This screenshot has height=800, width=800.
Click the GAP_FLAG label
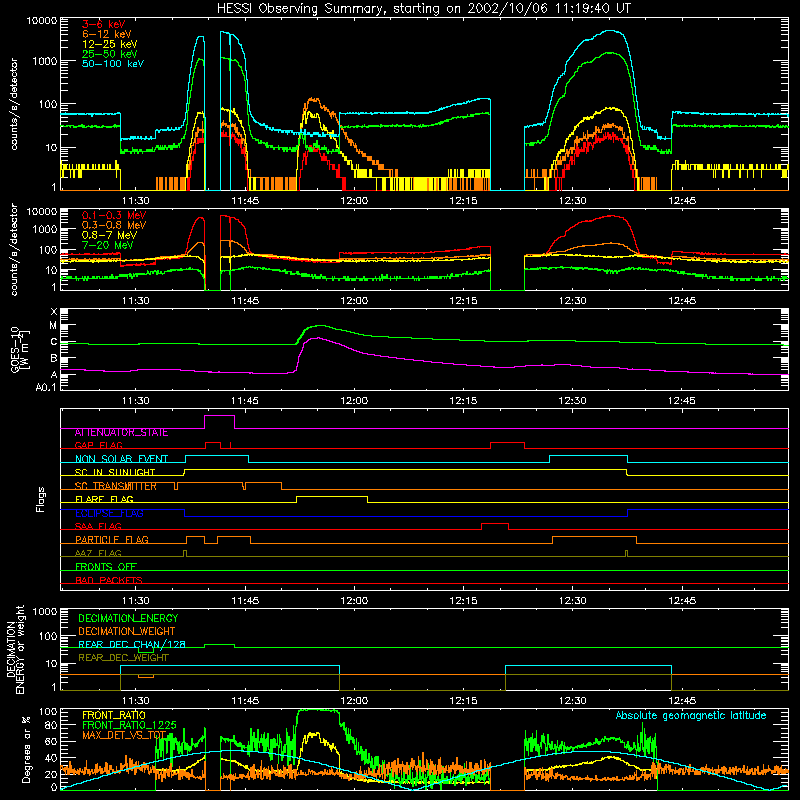click(98, 445)
